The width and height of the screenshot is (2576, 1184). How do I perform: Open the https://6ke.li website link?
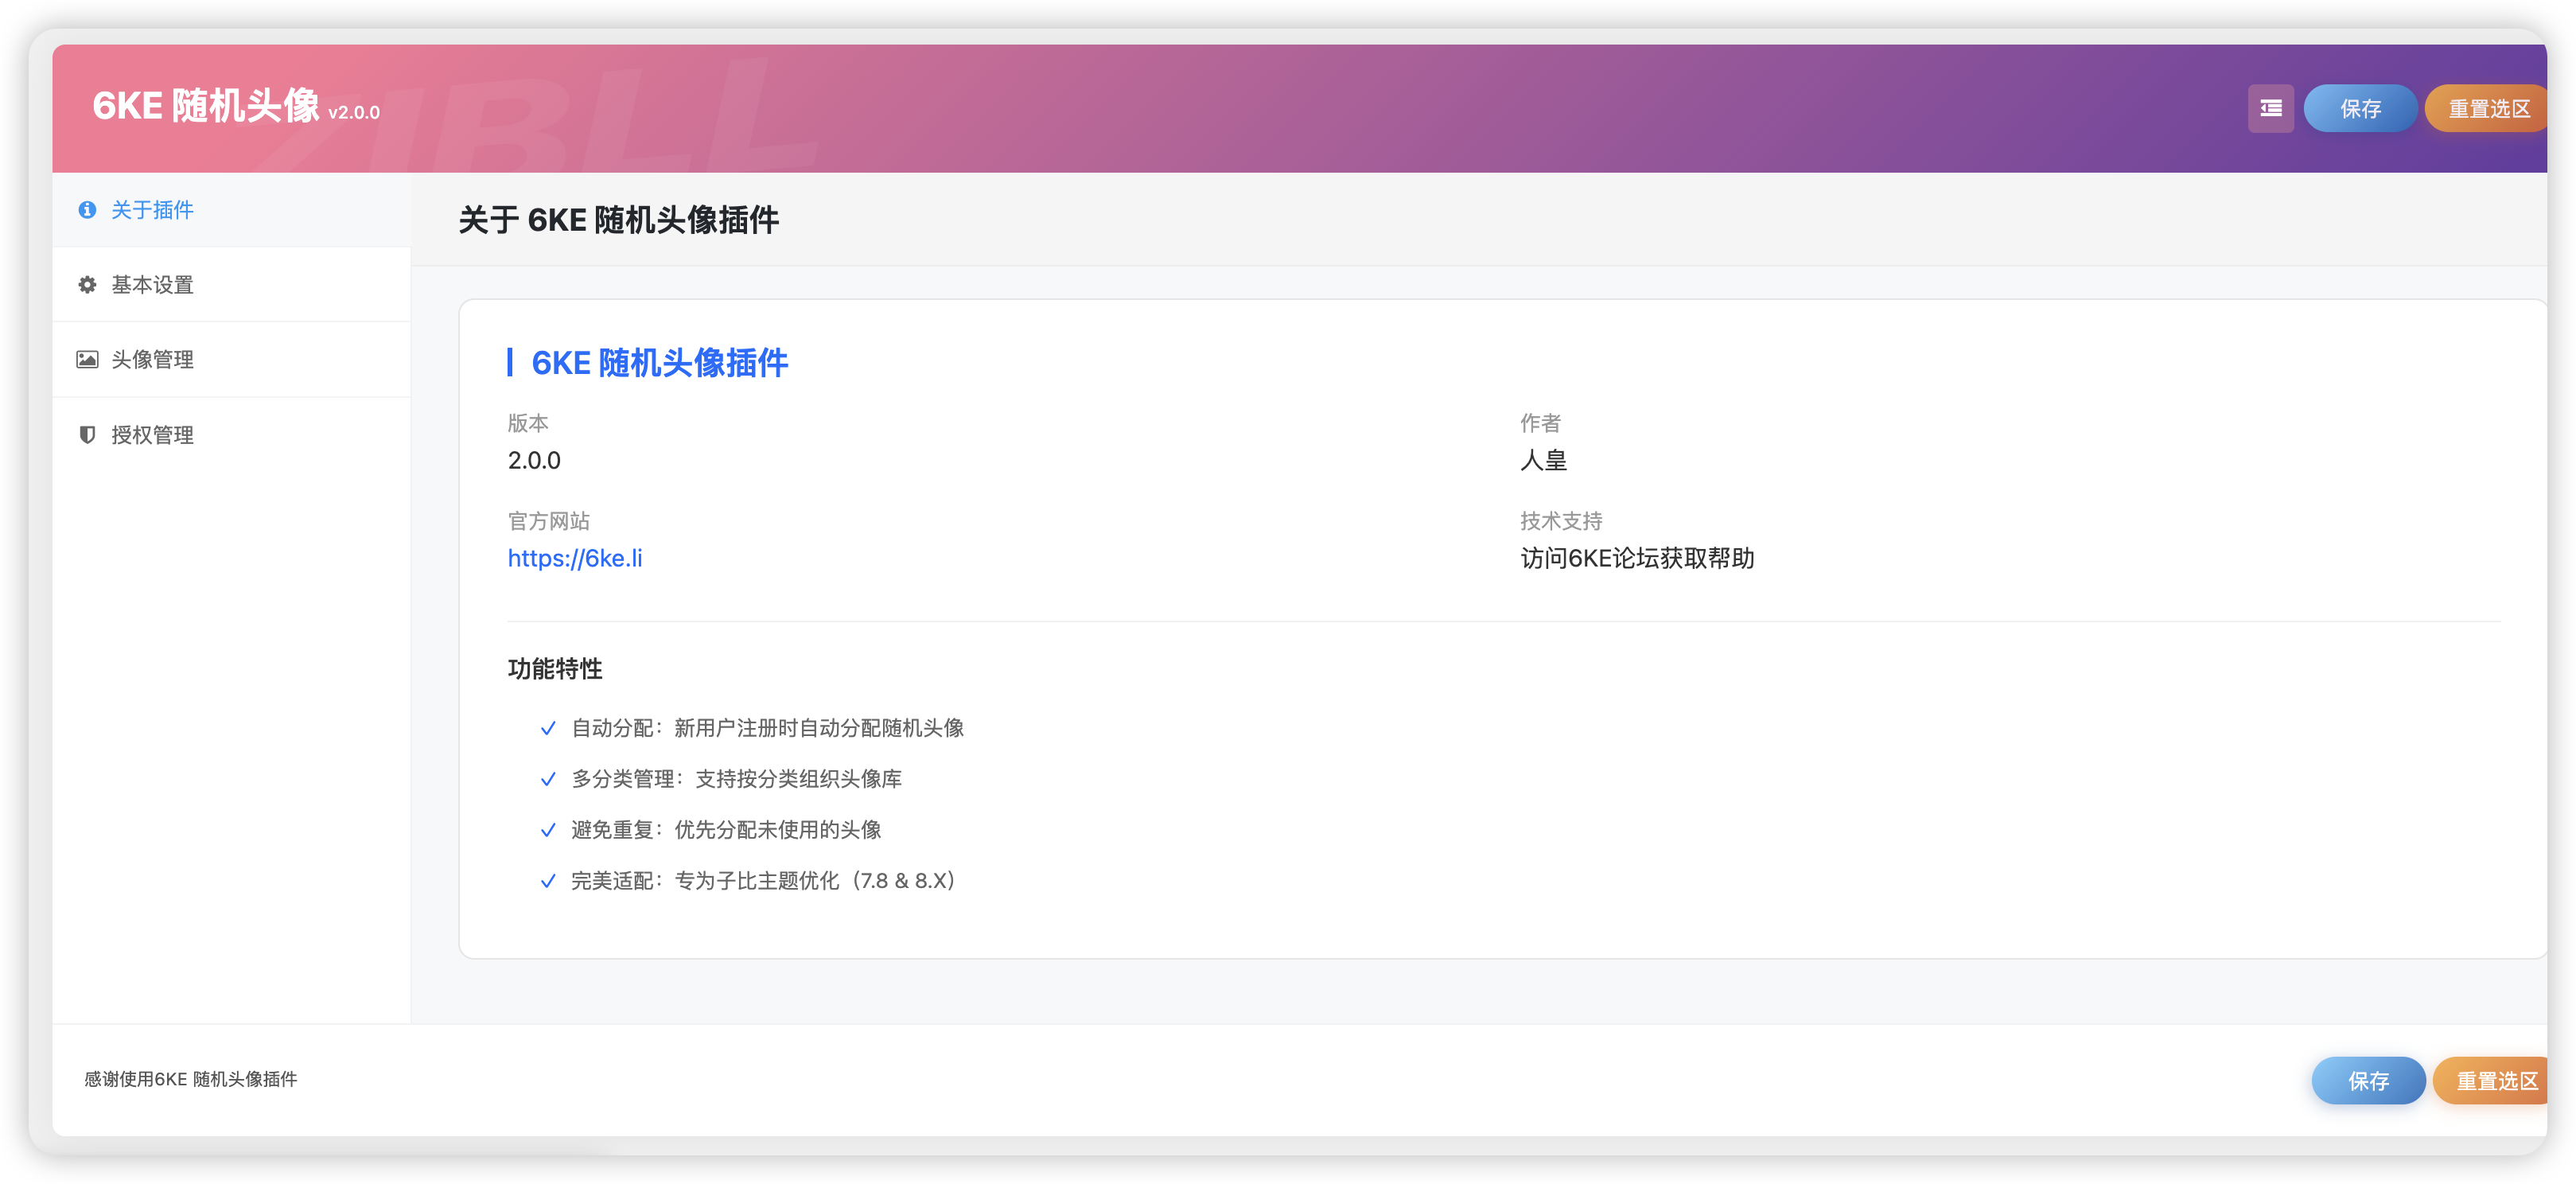click(x=575, y=558)
